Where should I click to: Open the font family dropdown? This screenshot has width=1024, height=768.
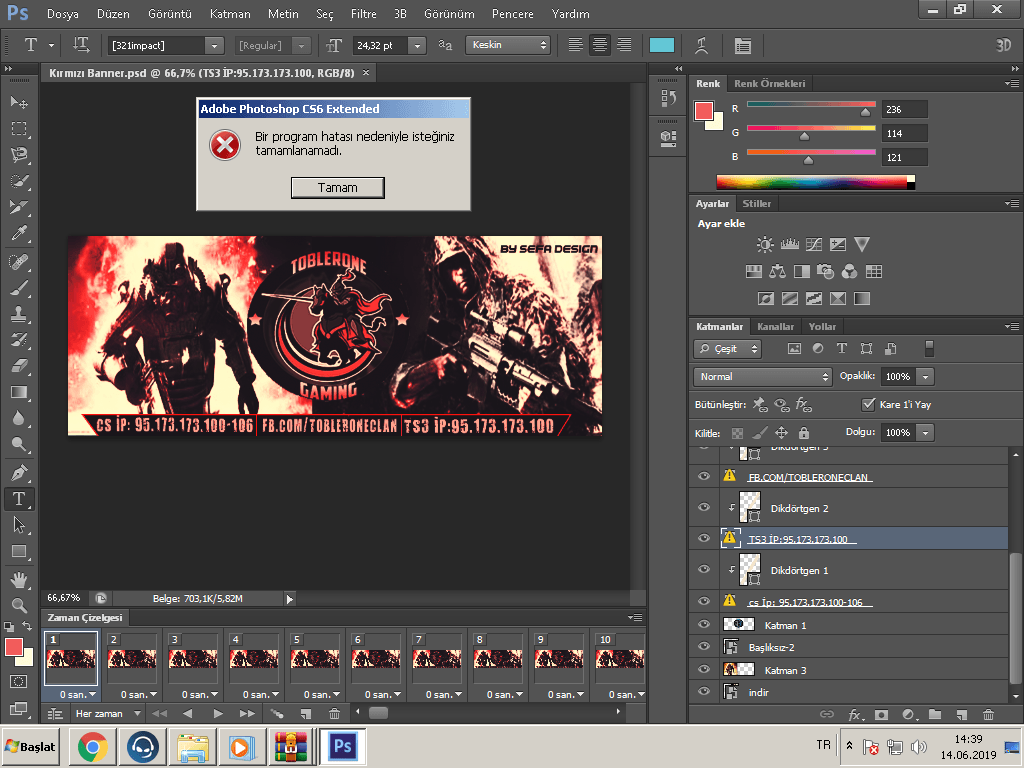(x=214, y=45)
